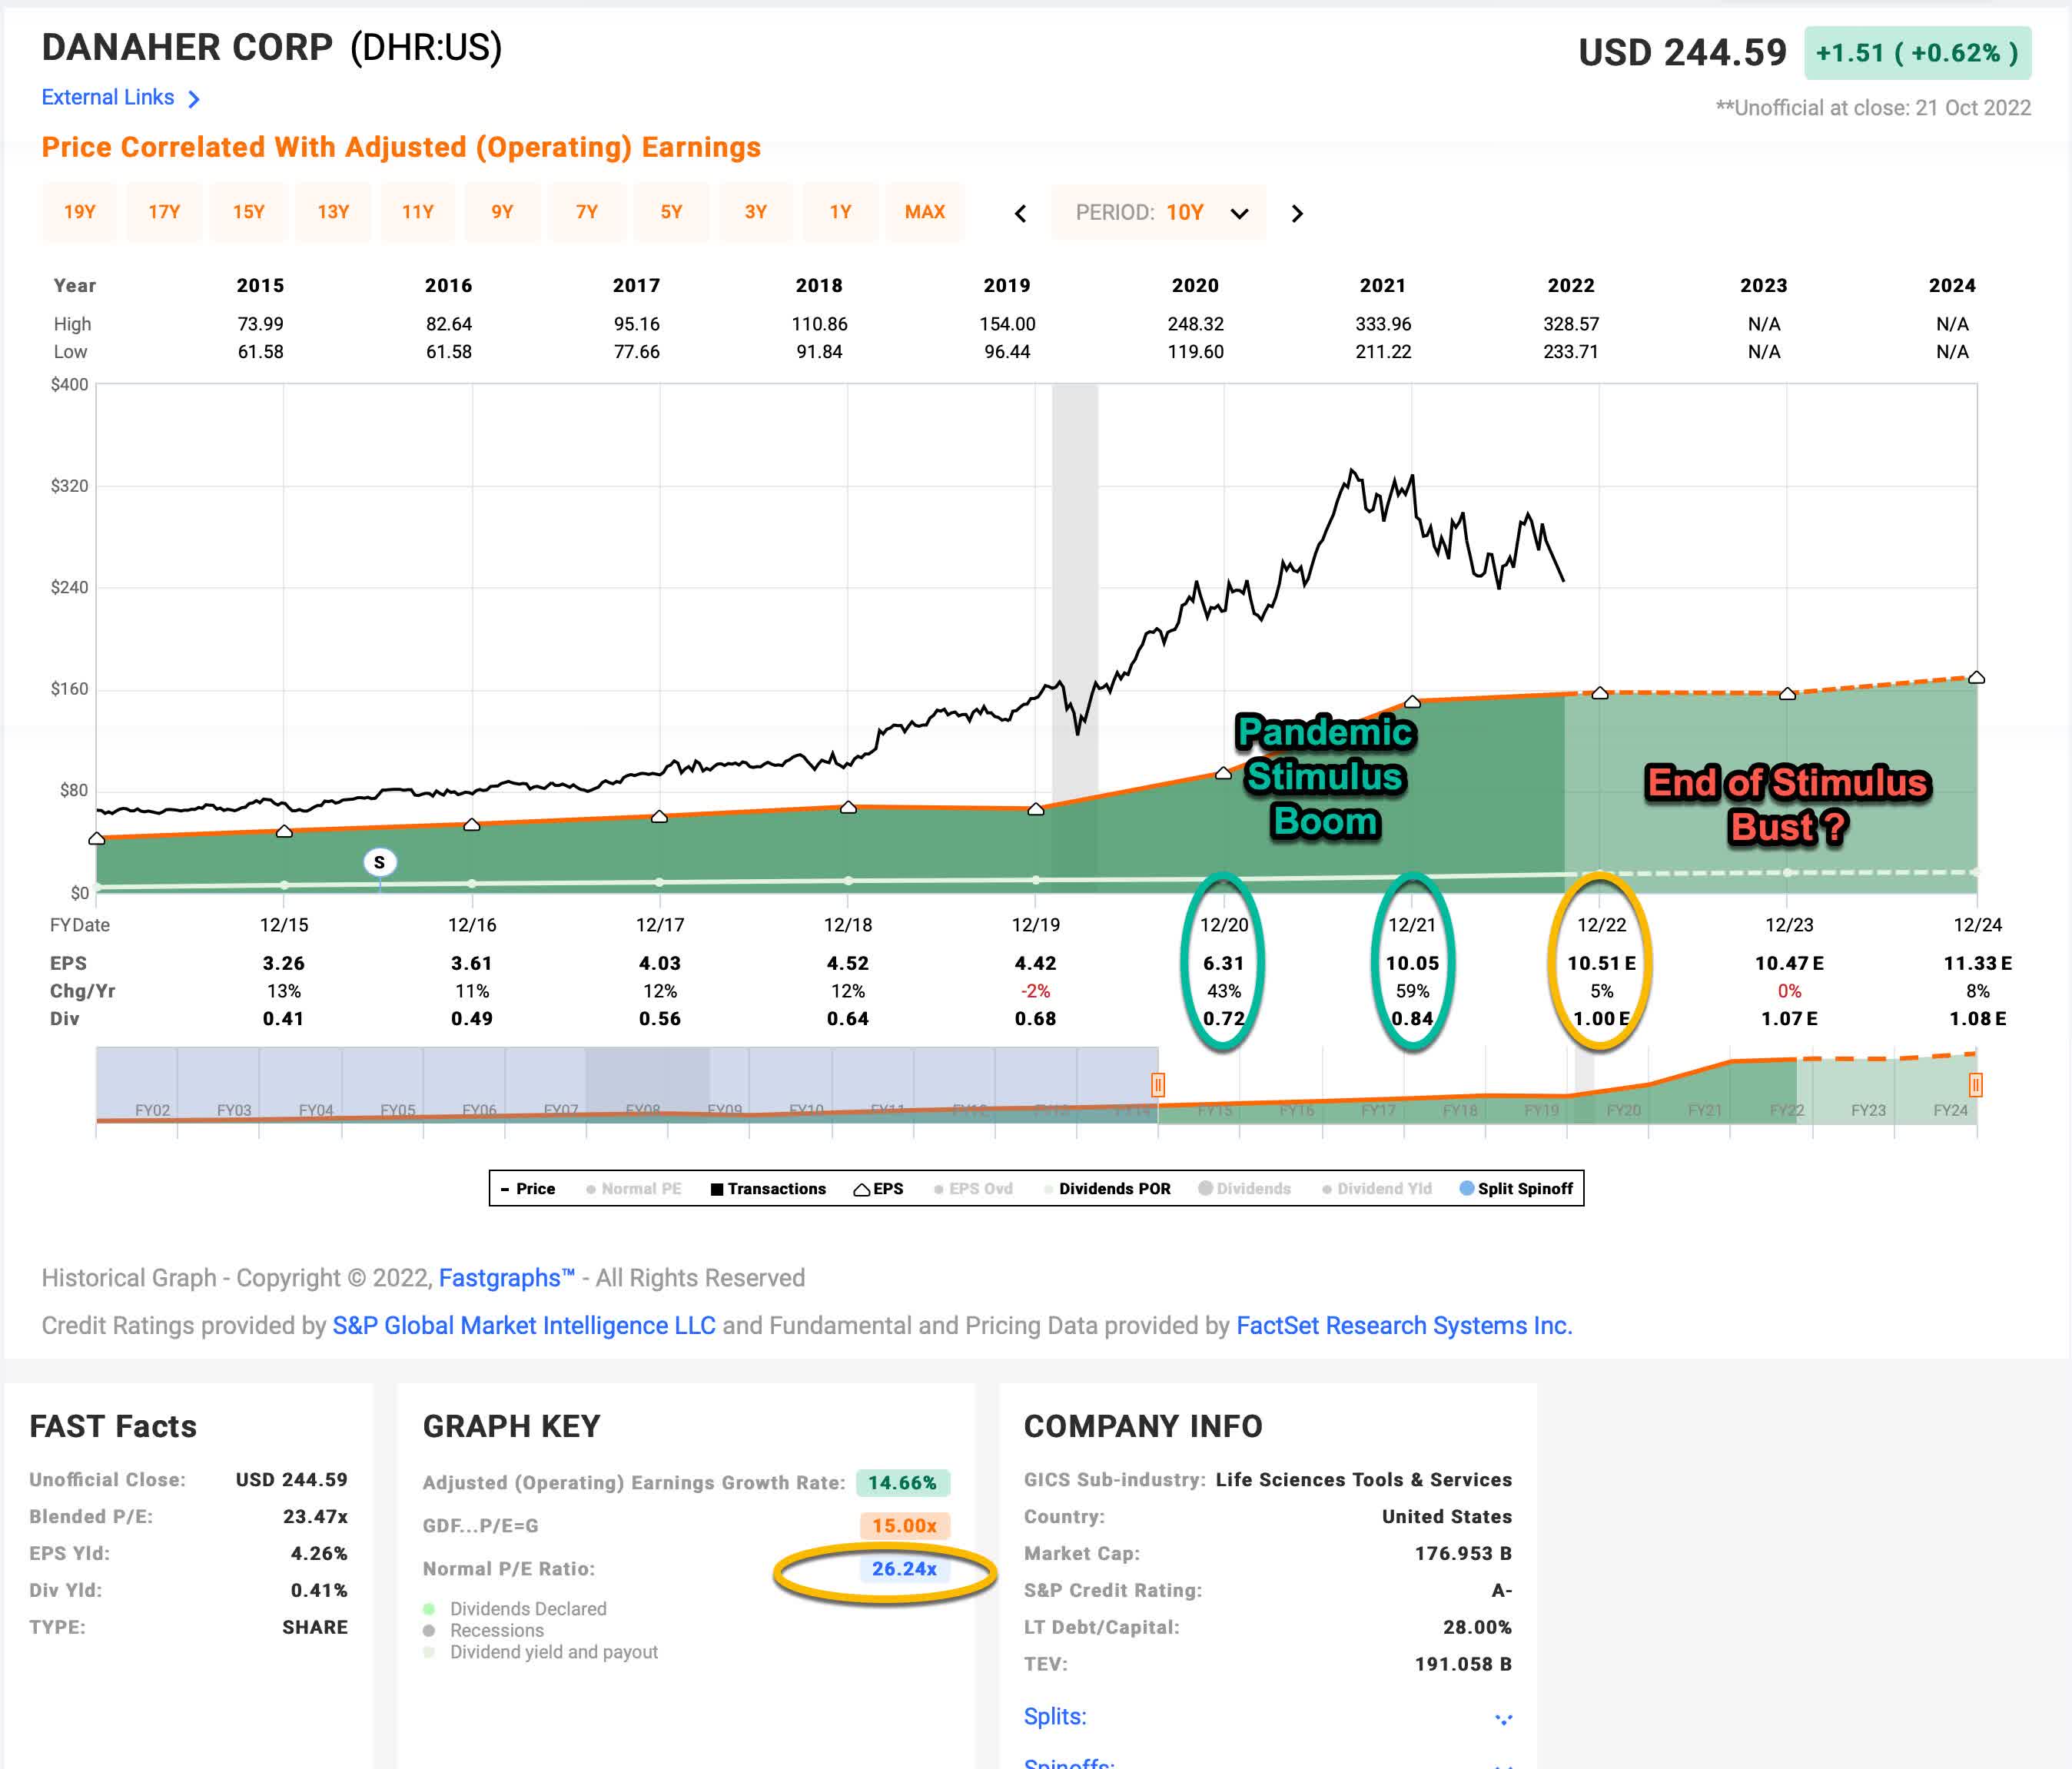Click the Blended P/E value 23.47x
Image resolution: width=2072 pixels, height=1769 pixels.
pos(315,1516)
